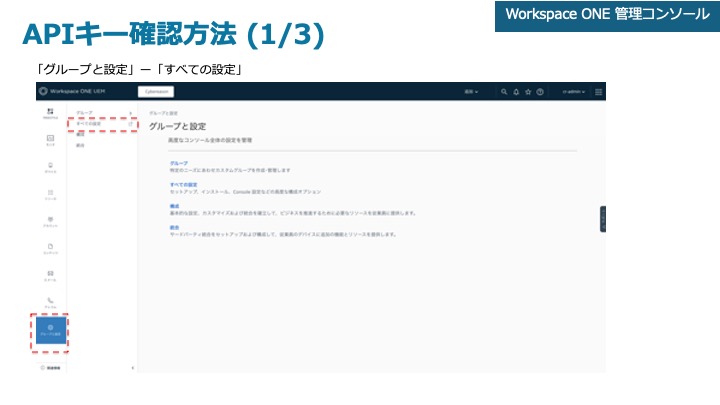Open the Add dropdown left of search icon
Image resolution: width=720 pixels, height=405 pixels.
(471, 92)
